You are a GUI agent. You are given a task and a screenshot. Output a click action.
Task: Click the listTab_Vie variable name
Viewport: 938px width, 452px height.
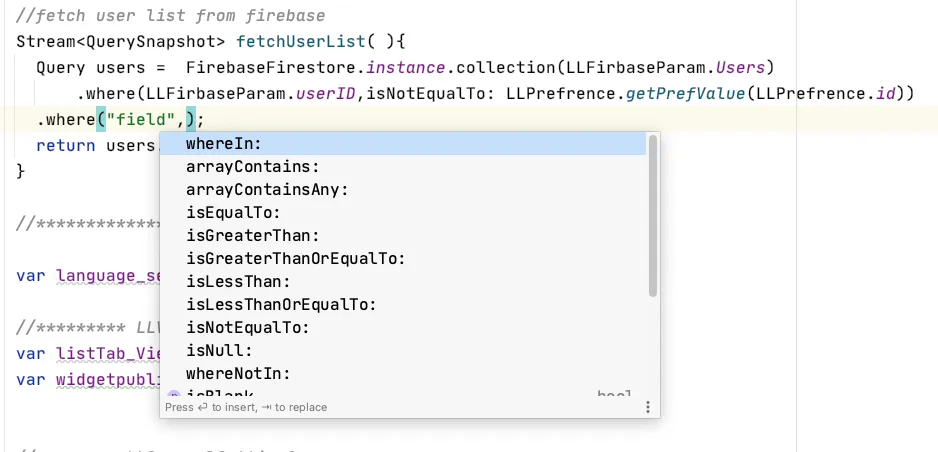click(108, 353)
